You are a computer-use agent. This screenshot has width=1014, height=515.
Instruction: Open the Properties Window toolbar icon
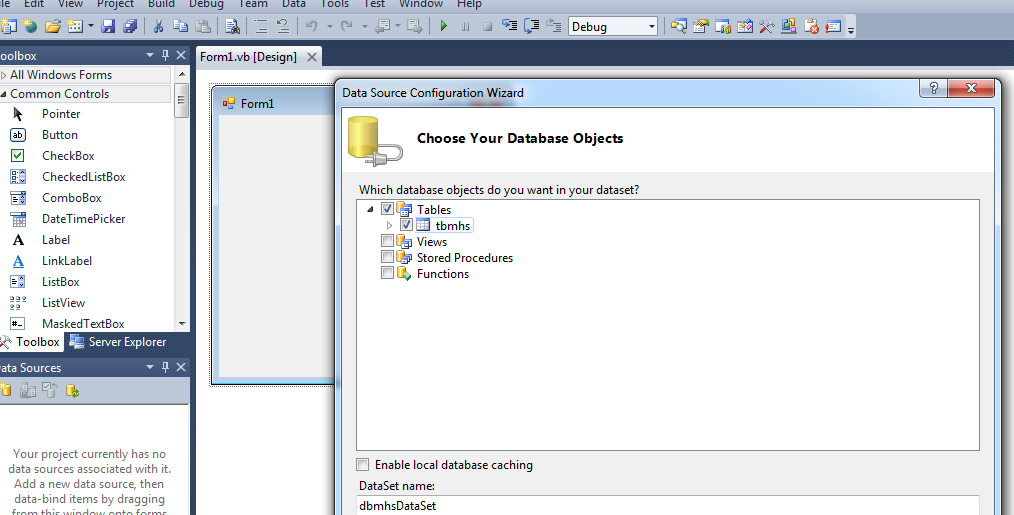coord(700,27)
